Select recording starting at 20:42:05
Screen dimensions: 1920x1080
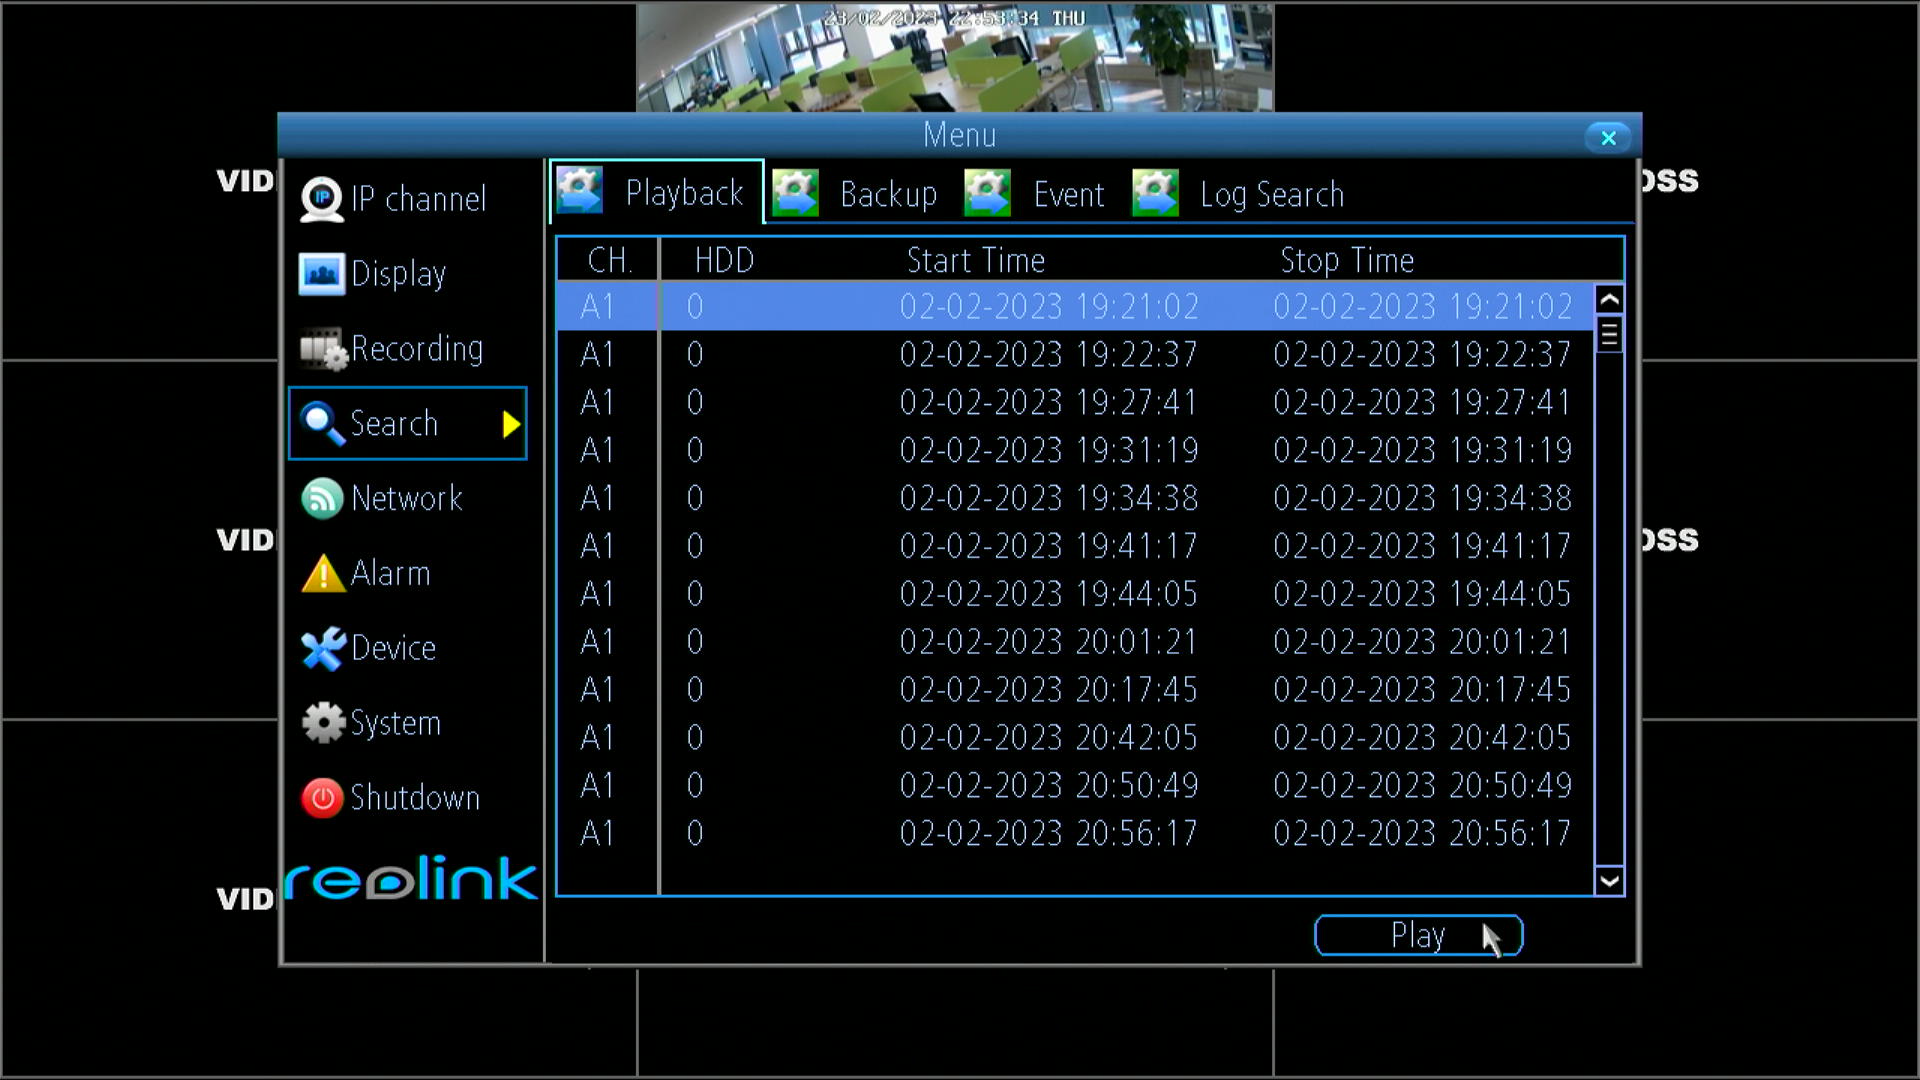[1048, 738]
